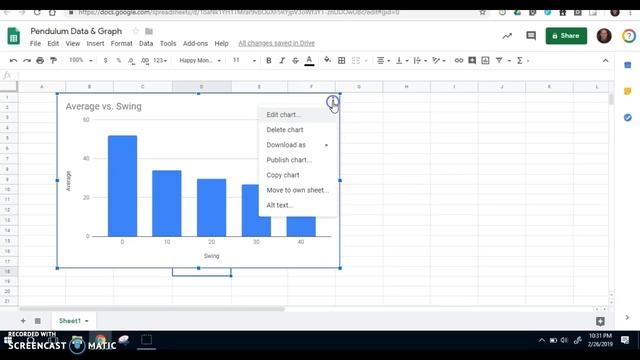Insert a comment via toolbar icon
Viewport: 640px width, 360px height.
coord(472,60)
